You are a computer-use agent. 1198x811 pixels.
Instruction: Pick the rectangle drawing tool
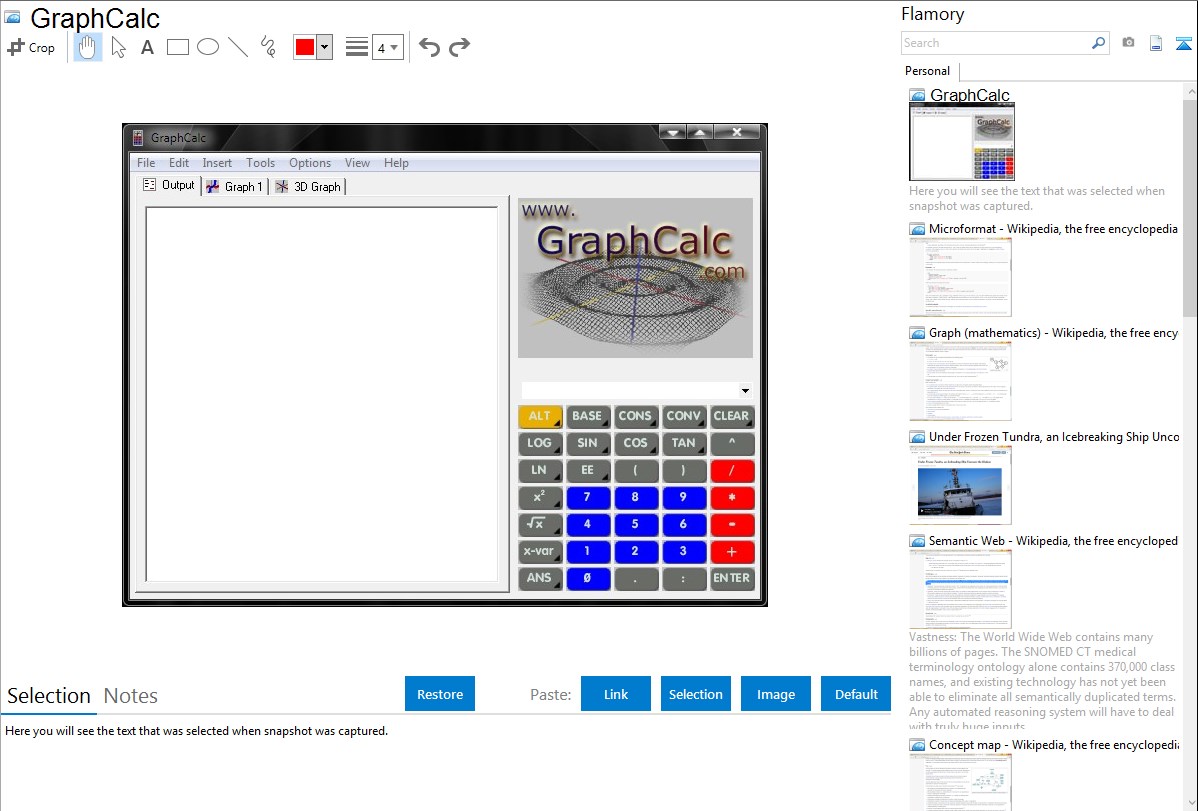coord(177,47)
